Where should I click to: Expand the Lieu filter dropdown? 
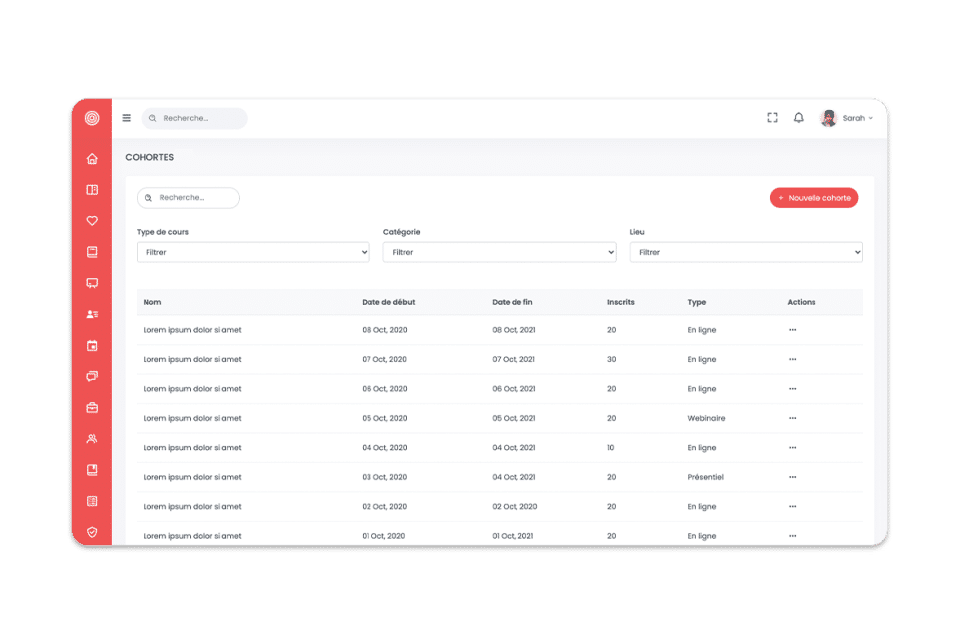pos(746,252)
